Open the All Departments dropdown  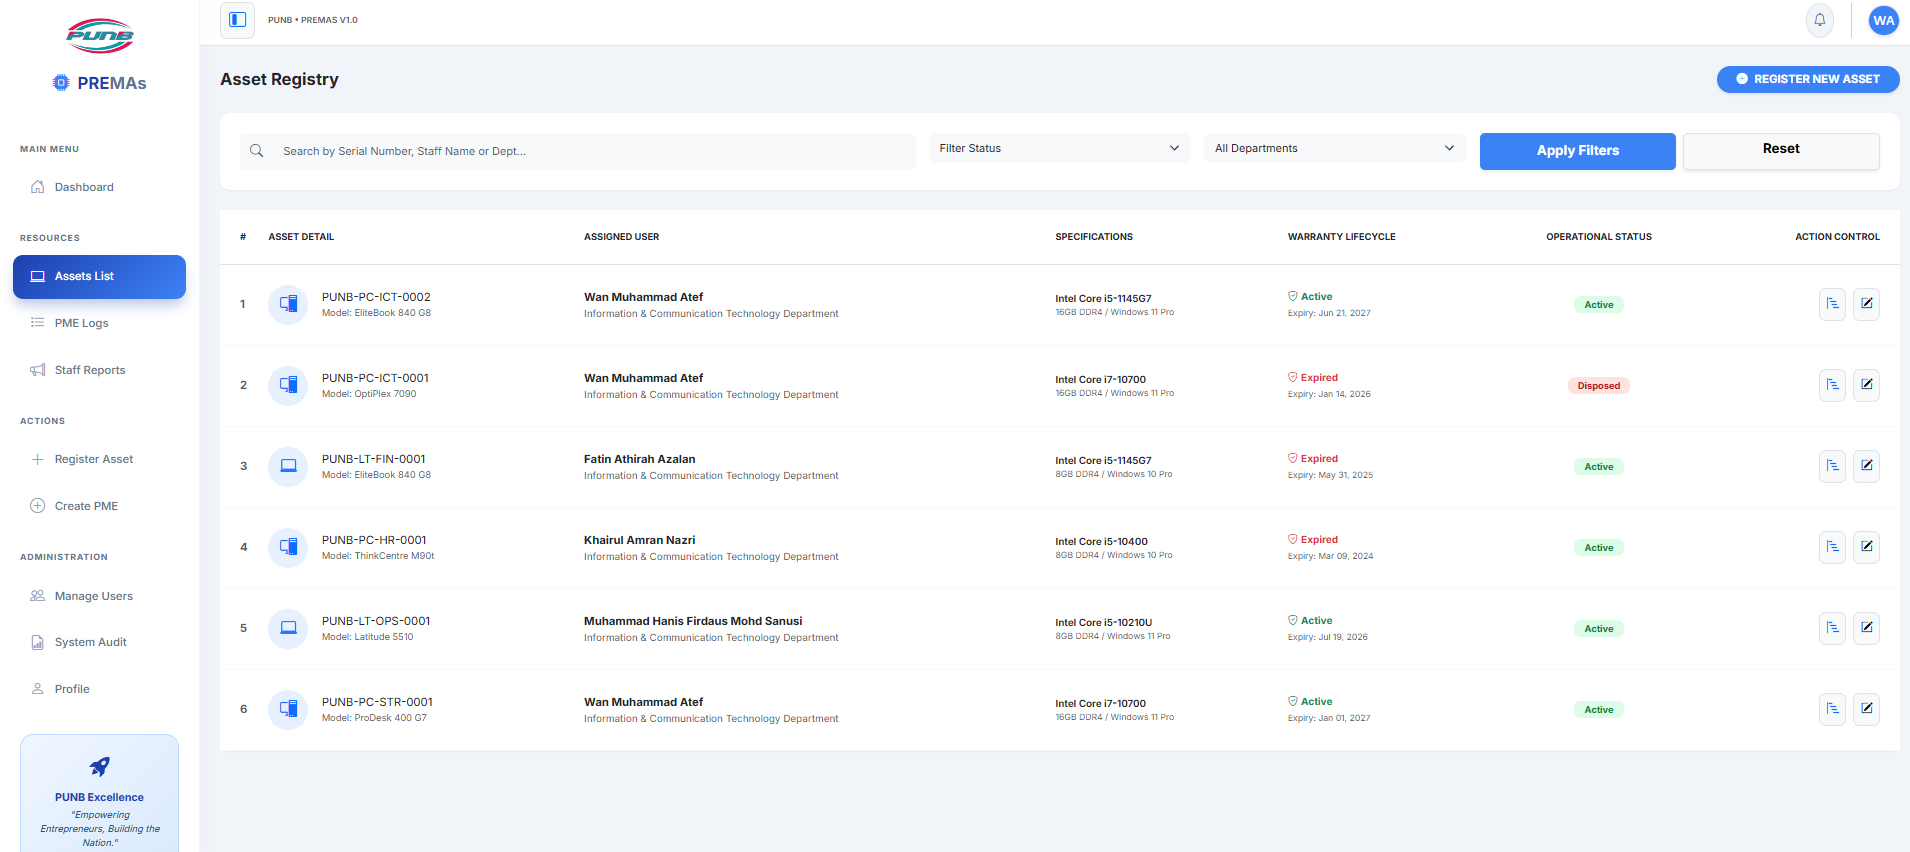point(1334,148)
